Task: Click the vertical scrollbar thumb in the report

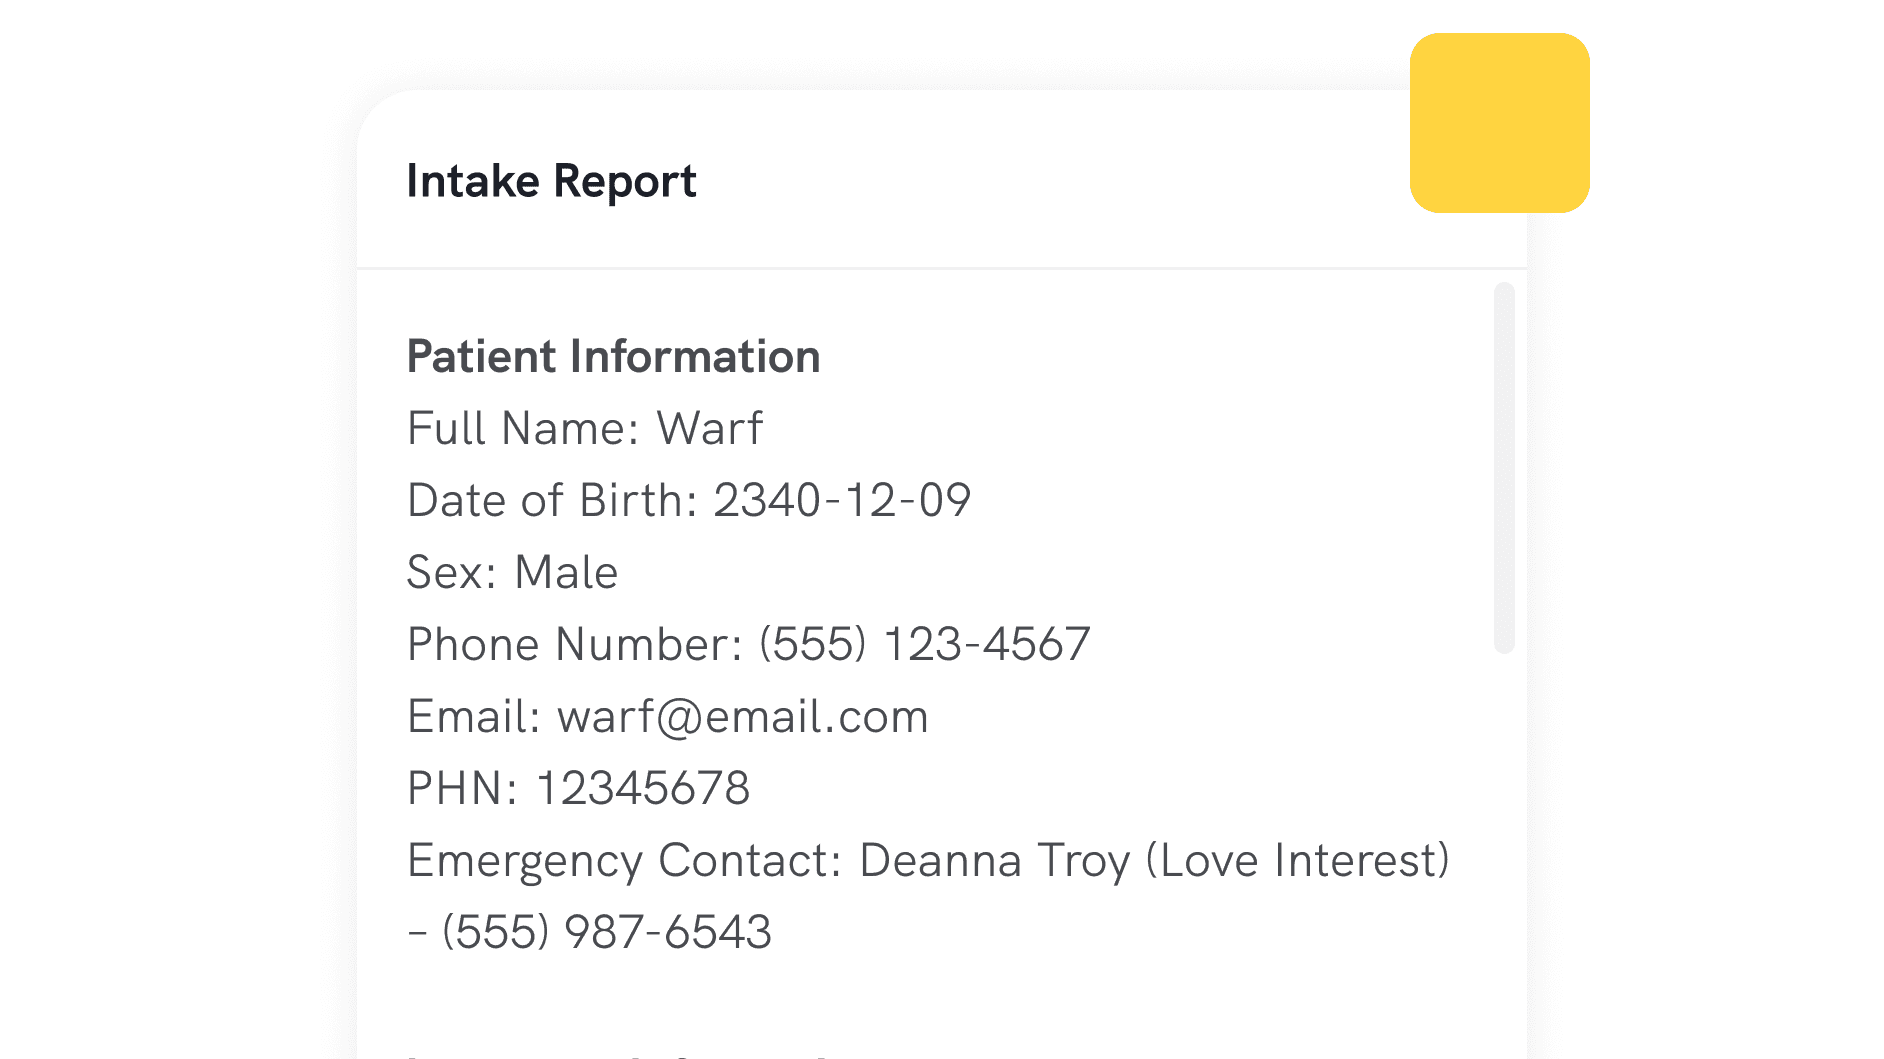Action: click(x=1504, y=468)
